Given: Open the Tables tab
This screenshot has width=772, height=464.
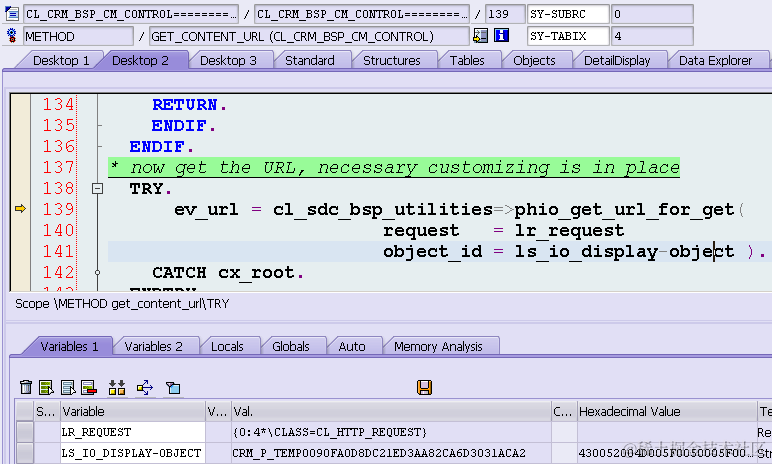Looking at the screenshot, I should pos(467,61).
